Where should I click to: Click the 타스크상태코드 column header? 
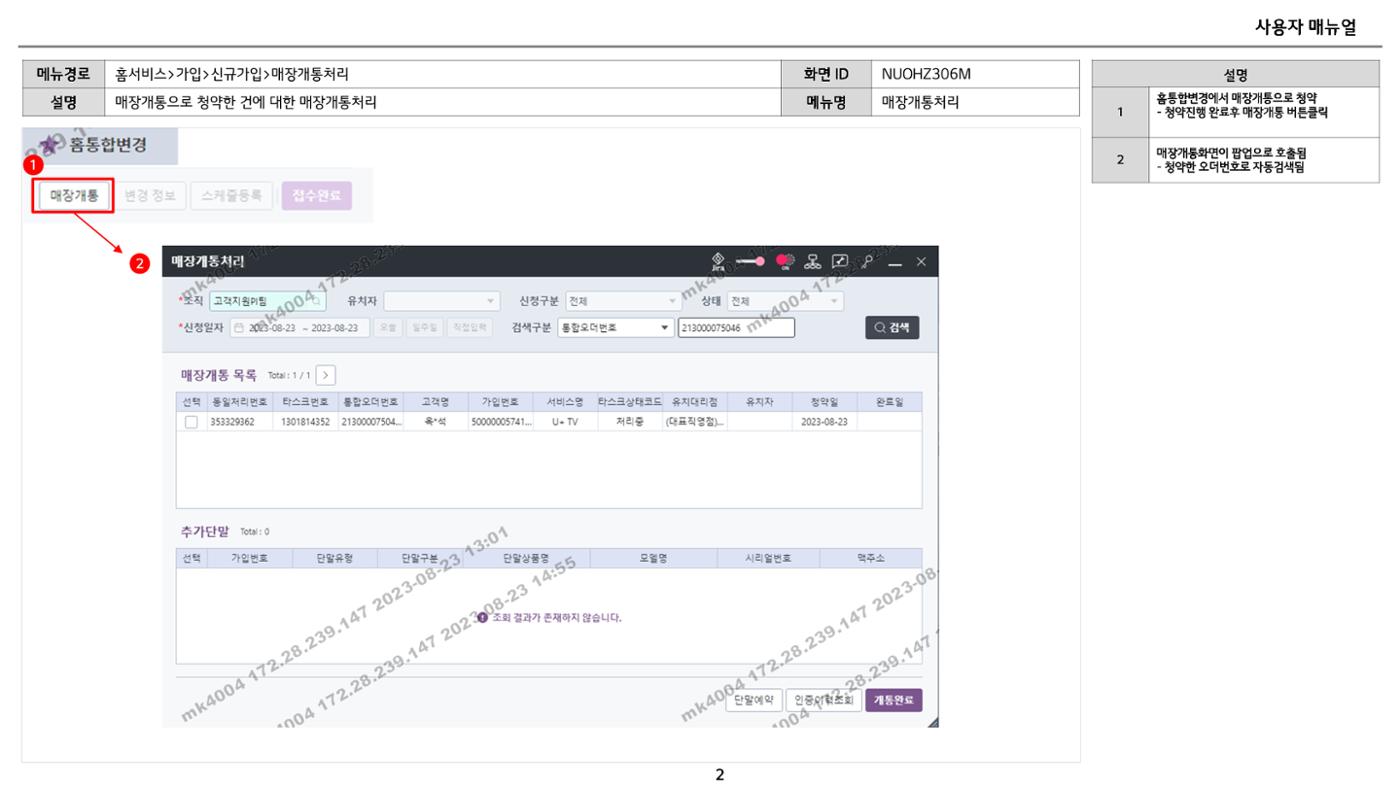tap(630, 402)
